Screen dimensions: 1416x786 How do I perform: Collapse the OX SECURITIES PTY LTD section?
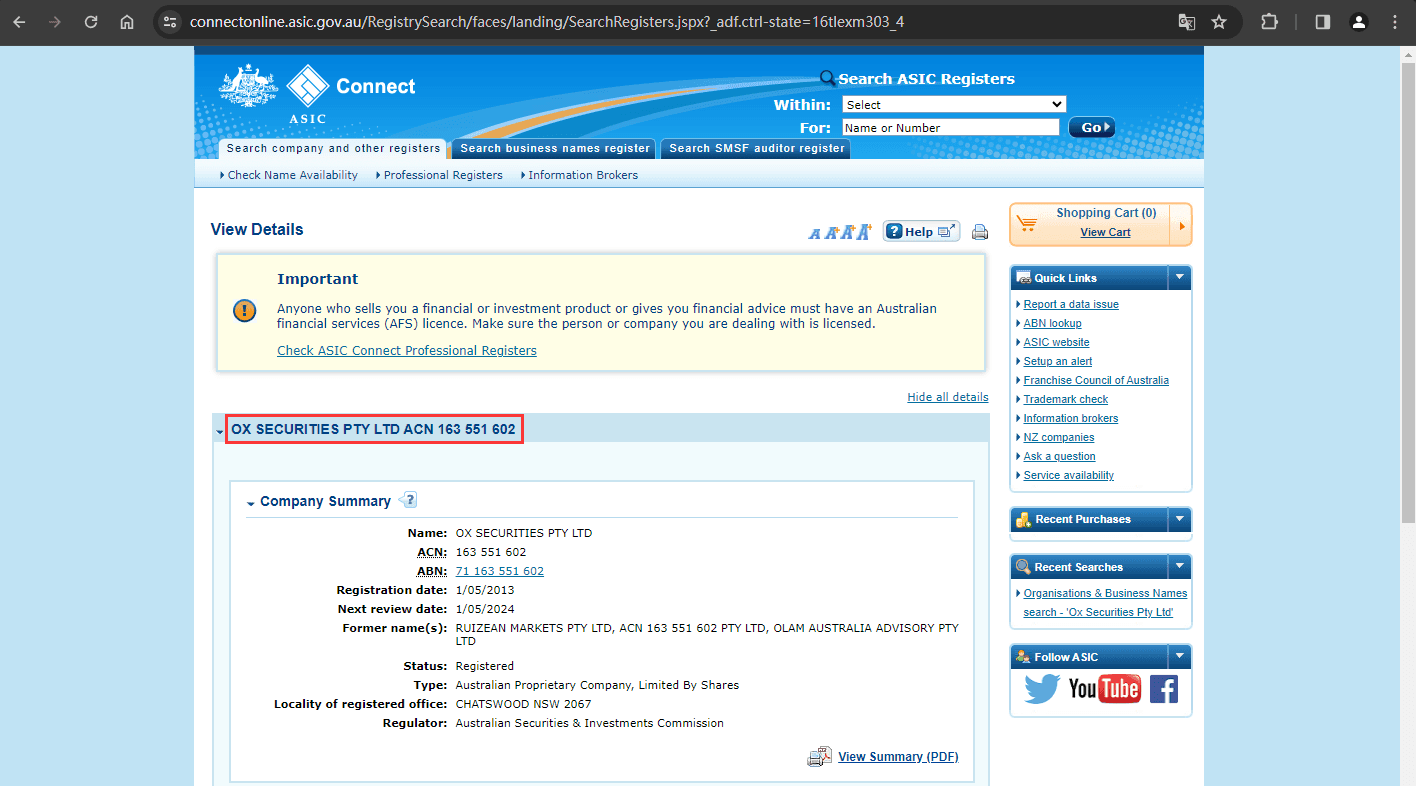(x=220, y=431)
